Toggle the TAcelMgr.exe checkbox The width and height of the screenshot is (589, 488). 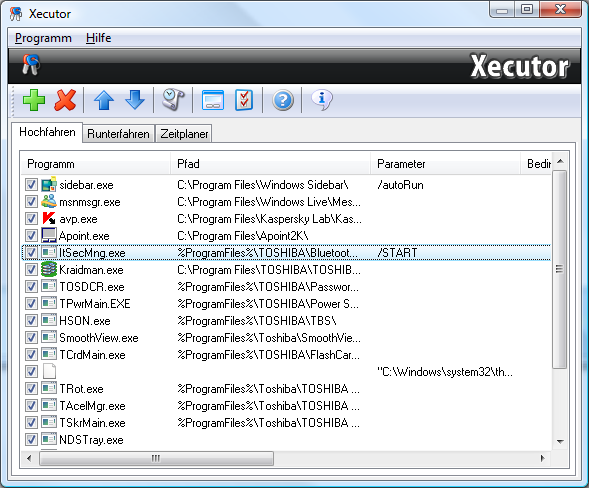coord(31,406)
